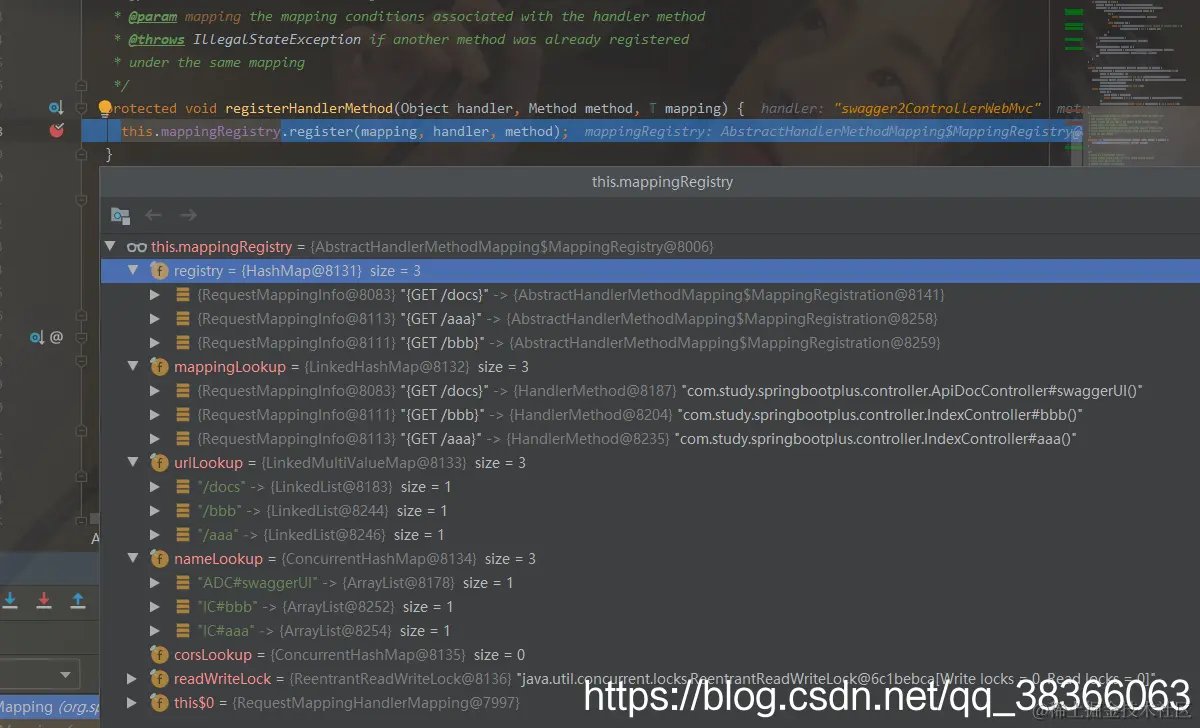Collapse the urlLookup node
The image size is (1200, 728).
coord(132,463)
